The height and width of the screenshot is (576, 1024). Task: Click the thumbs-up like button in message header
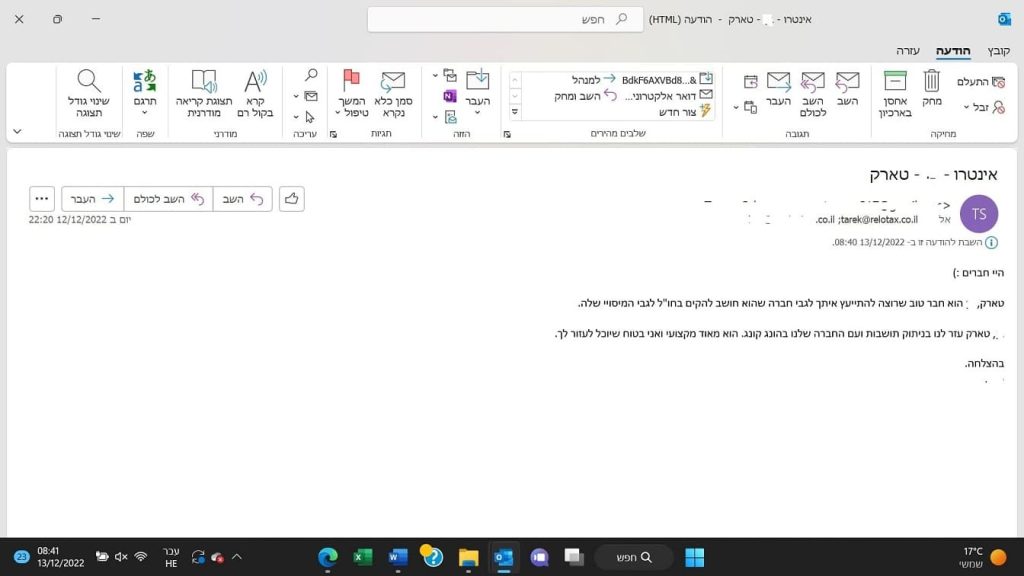coord(291,199)
